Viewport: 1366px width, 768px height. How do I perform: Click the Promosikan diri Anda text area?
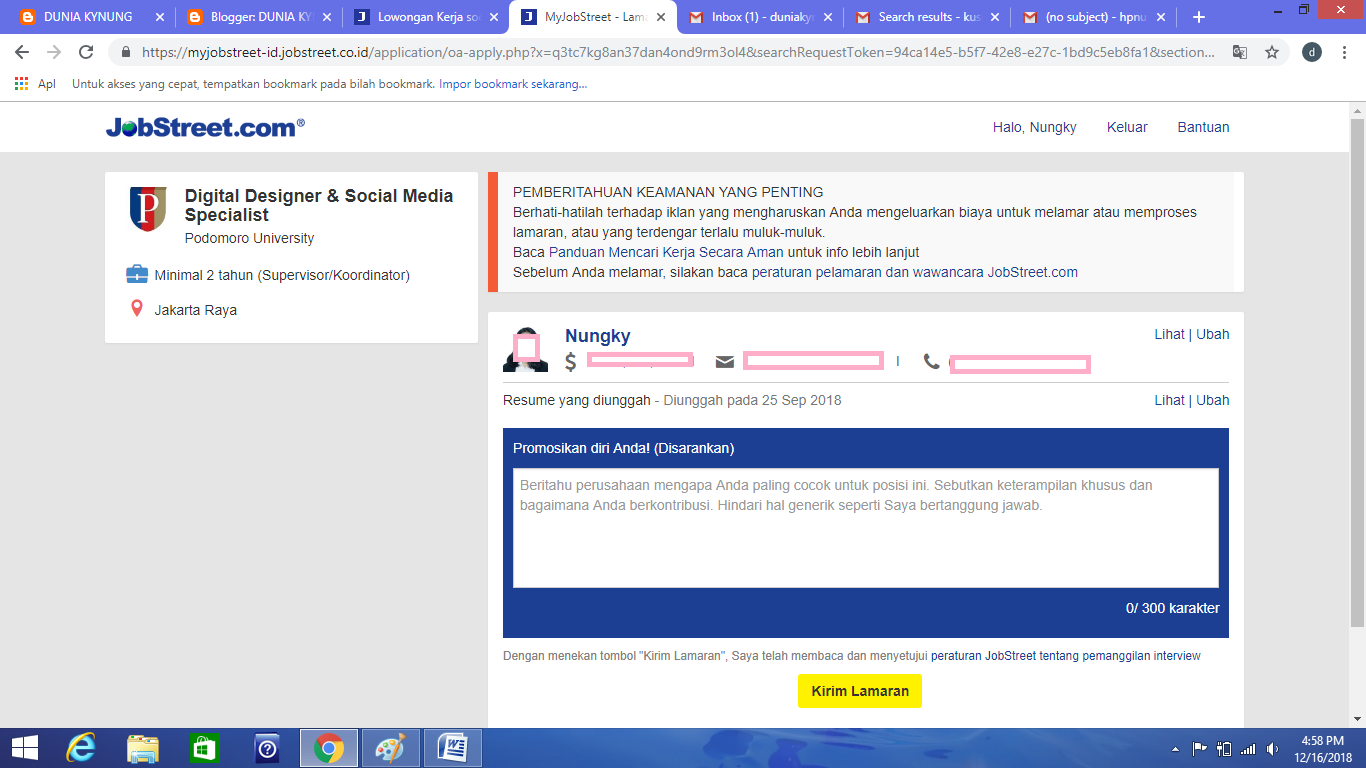(866, 528)
